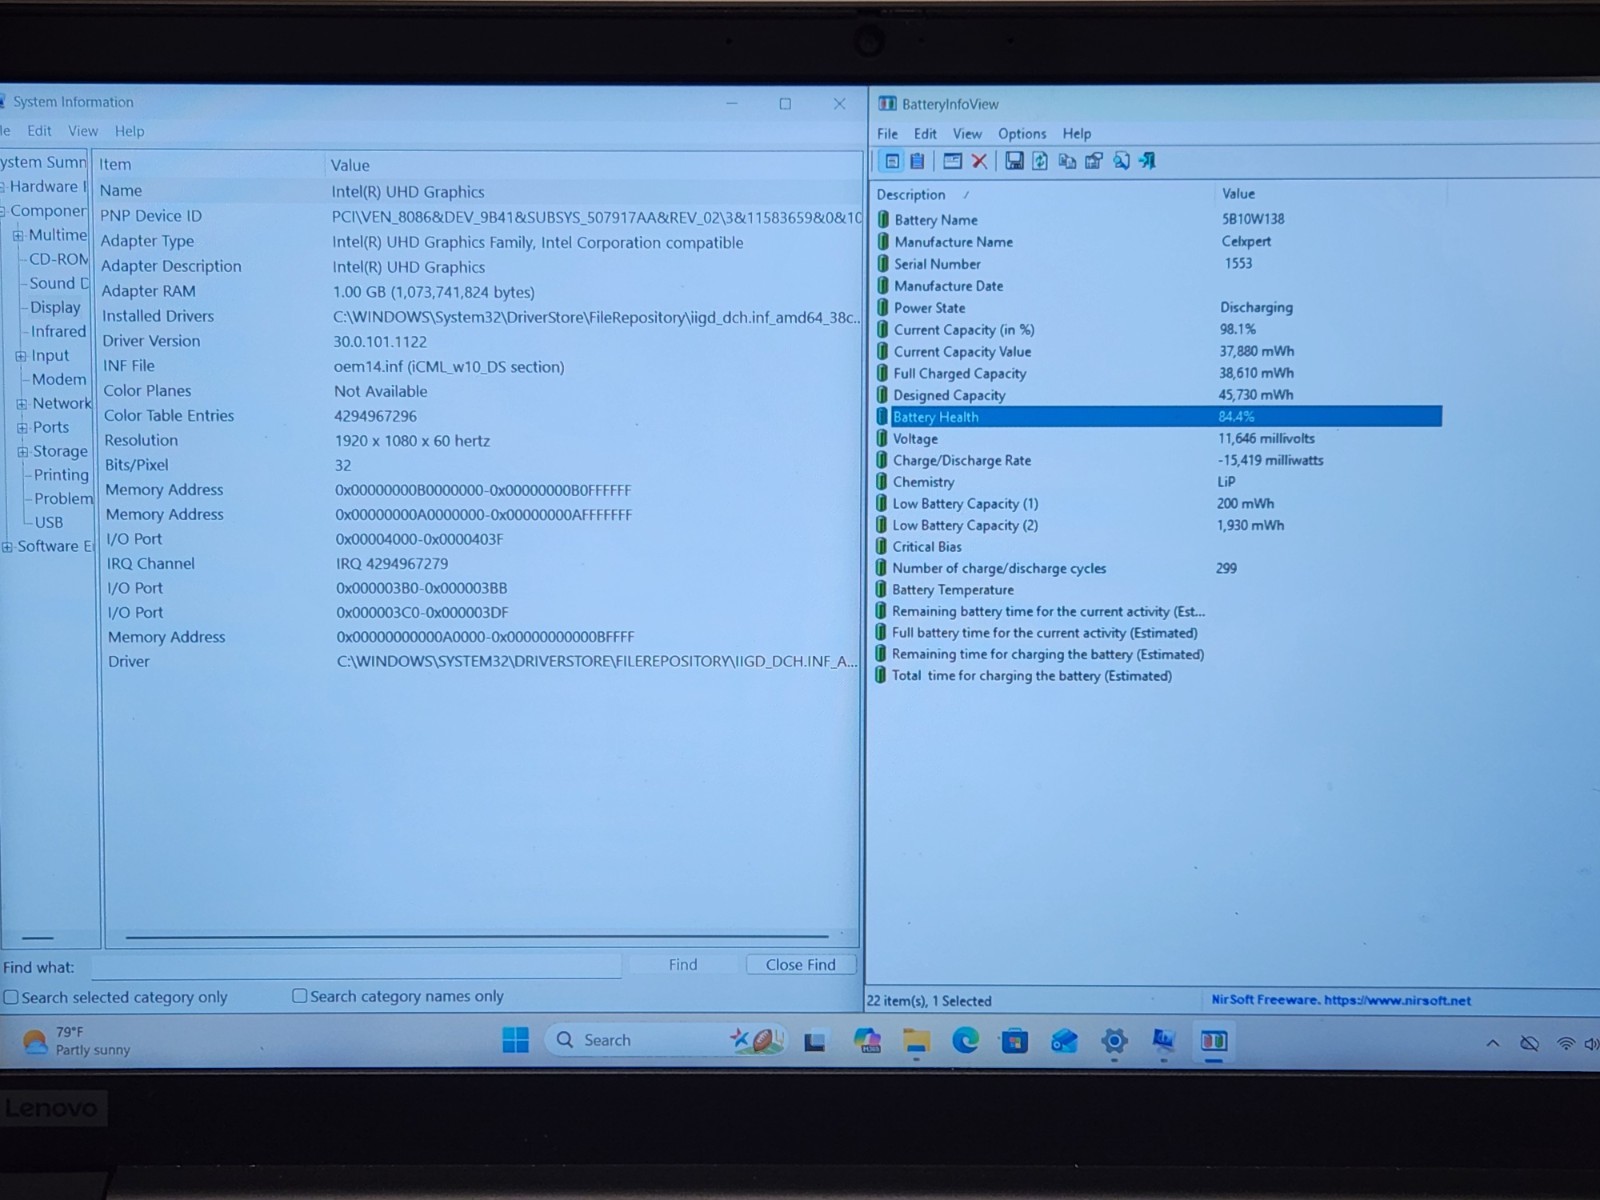Expand the Storage tree node
Viewport: 1600px width, 1200px height.
23,452
